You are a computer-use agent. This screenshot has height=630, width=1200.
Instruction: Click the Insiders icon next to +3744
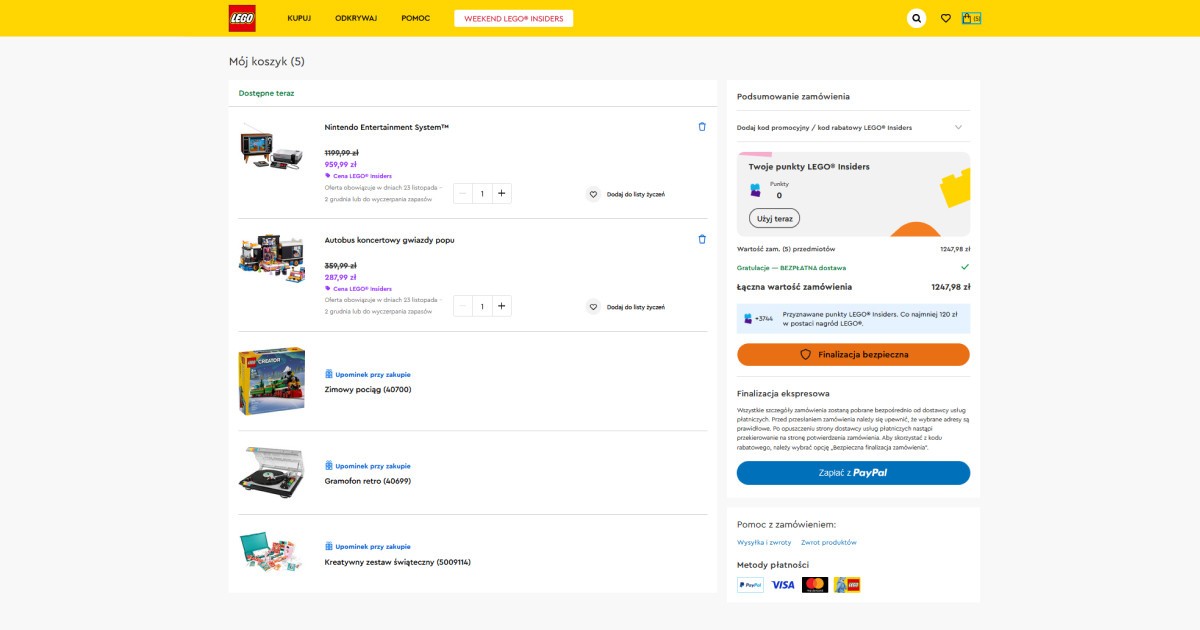(748, 318)
